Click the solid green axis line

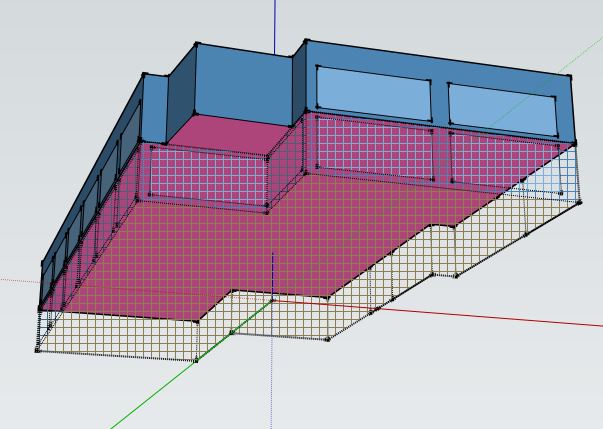click(x=173, y=379)
